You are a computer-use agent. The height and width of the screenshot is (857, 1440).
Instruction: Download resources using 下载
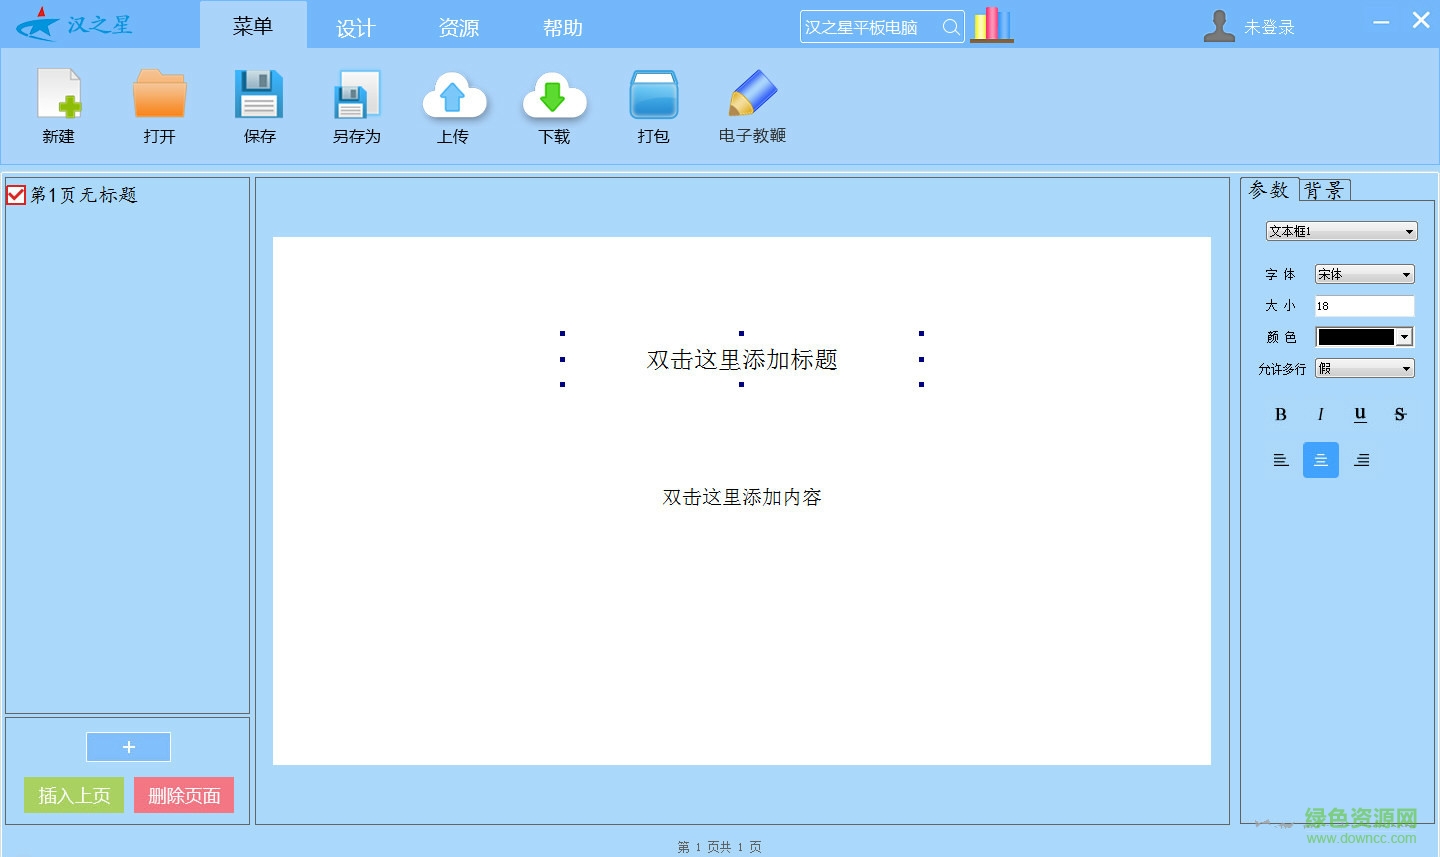[x=554, y=105]
